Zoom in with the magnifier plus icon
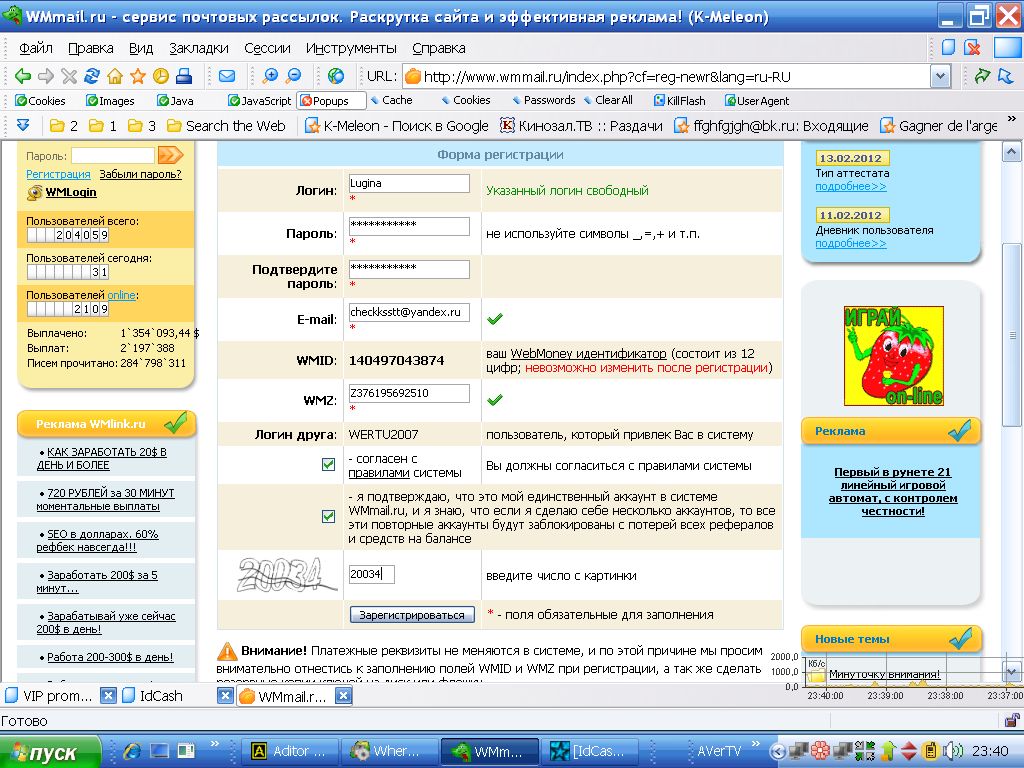The height and width of the screenshot is (768, 1024). (x=270, y=76)
